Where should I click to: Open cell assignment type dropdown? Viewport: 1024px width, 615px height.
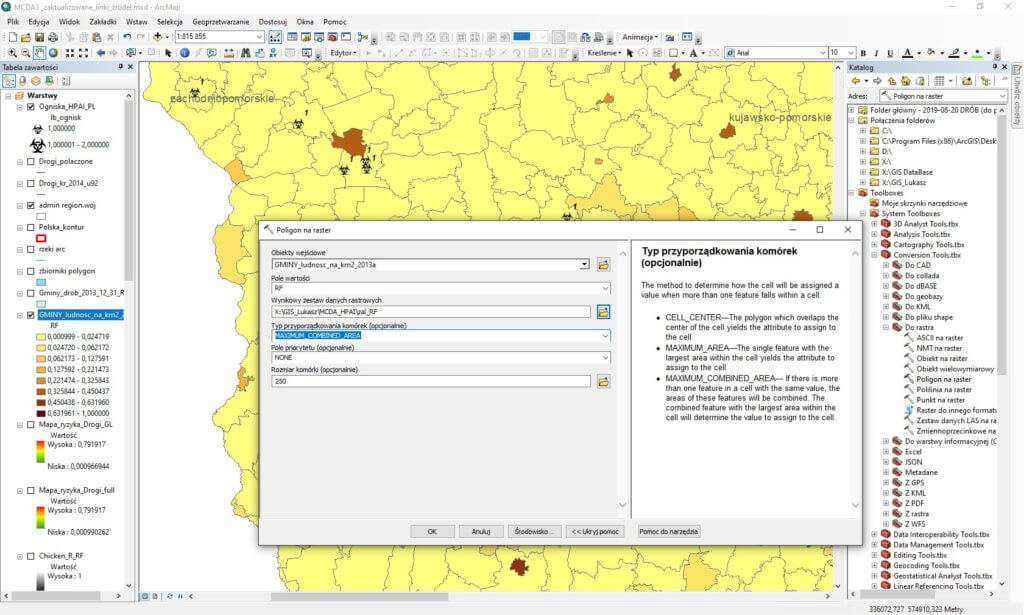(x=605, y=336)
